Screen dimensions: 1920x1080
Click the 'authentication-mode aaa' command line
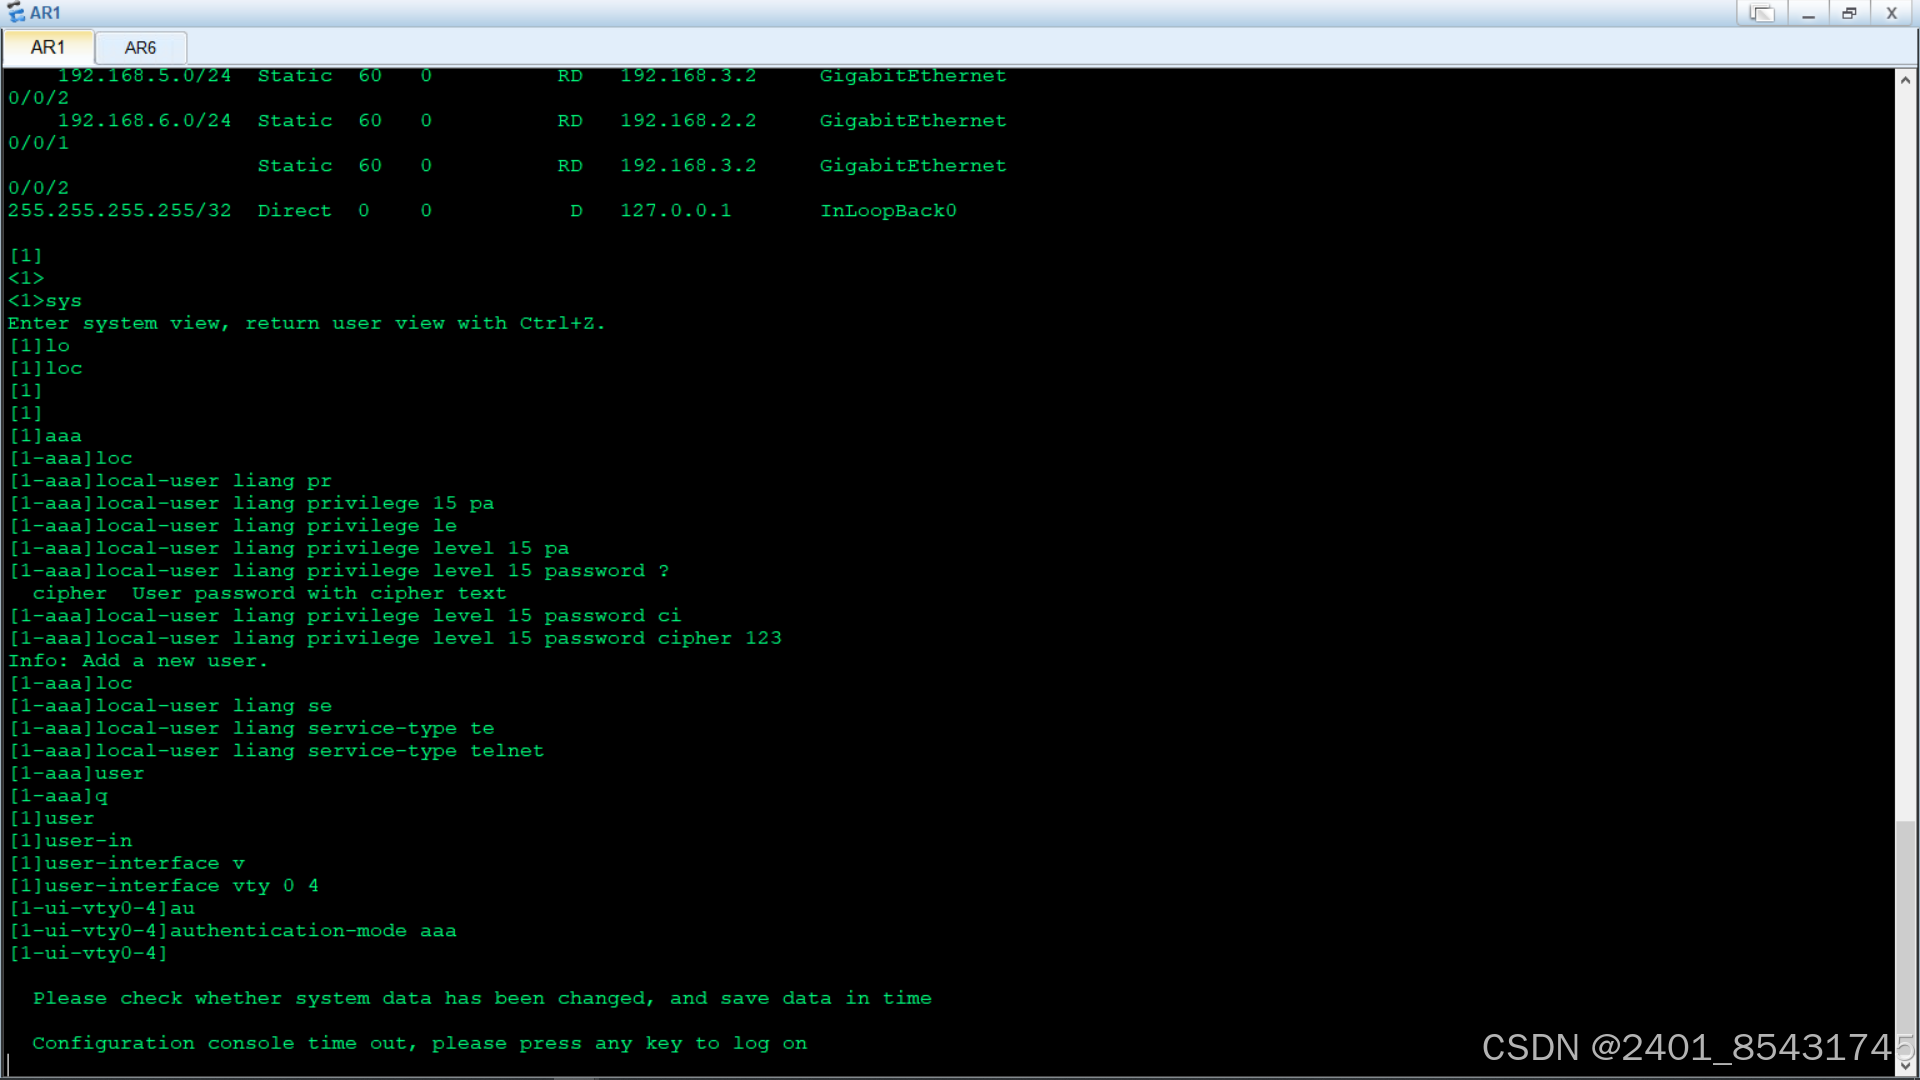[x=232, y=931]
